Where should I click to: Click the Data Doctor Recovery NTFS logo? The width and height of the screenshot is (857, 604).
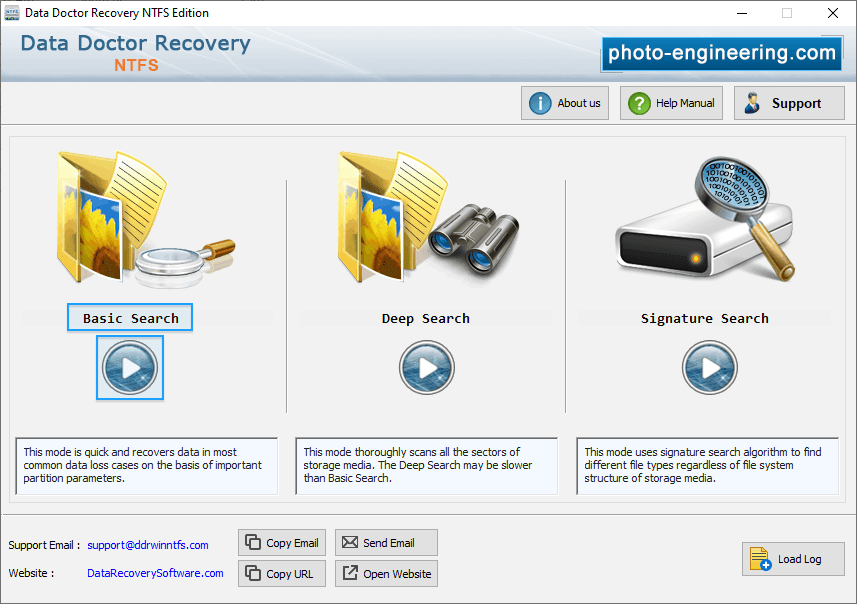click(136, 53)
